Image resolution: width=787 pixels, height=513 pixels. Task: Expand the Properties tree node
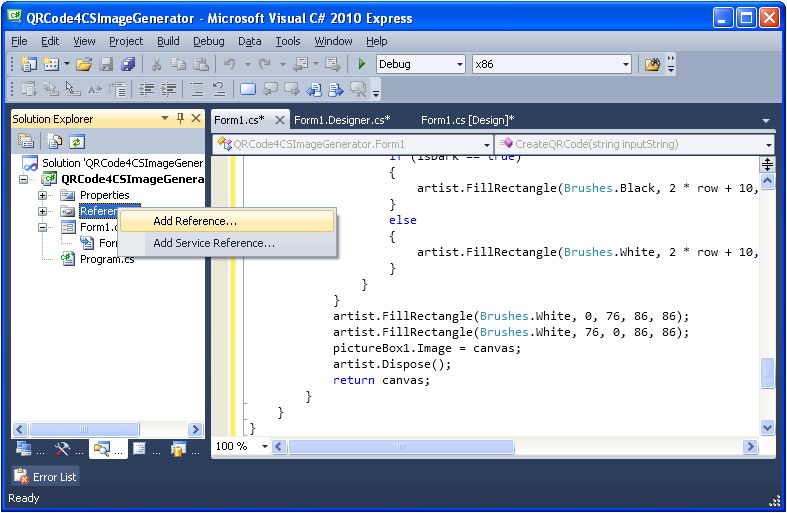[x=43, y=195]
